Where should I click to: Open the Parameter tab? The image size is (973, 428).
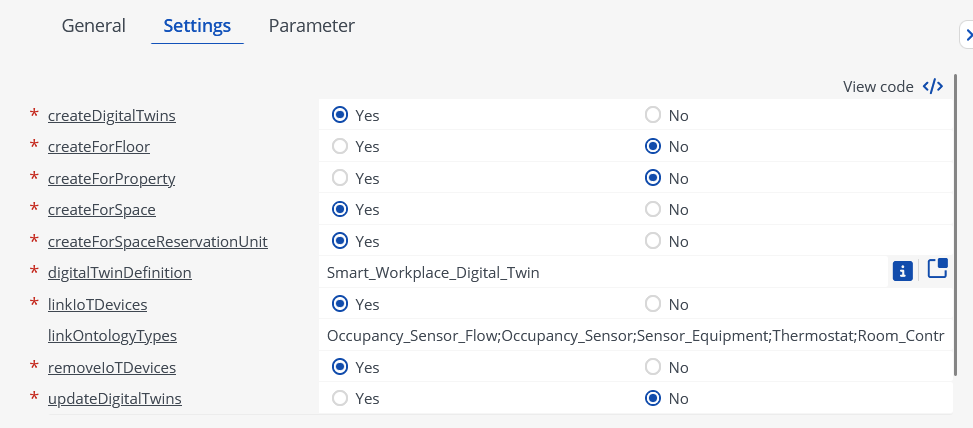[x=312, y=26]
